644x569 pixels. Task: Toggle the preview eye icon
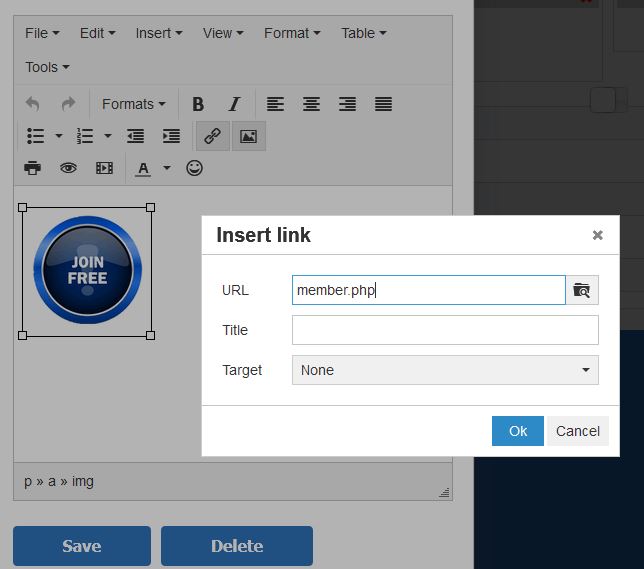coord(68,168)
